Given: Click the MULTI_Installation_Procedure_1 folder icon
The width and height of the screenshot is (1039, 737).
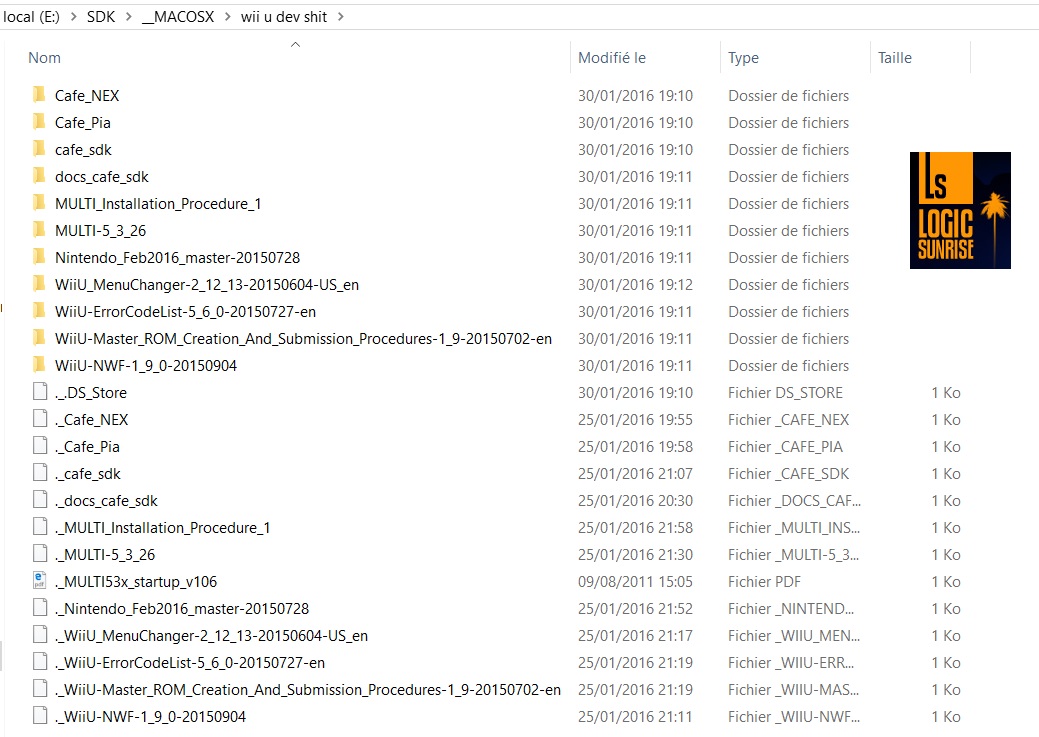Looking at the screenshot, I should (39, 203).
